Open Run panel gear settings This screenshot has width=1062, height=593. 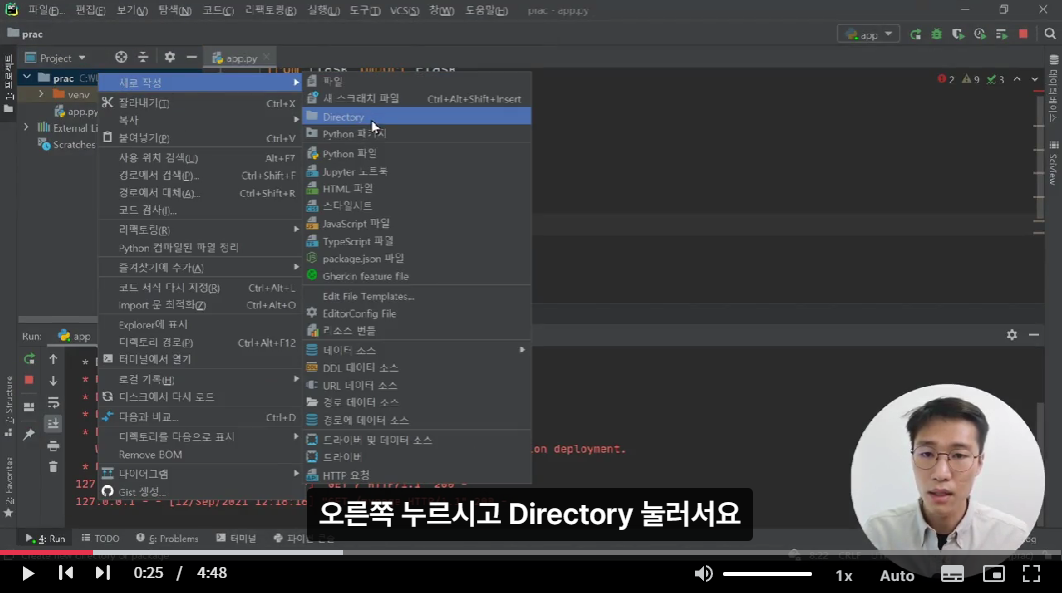(1012, 335)
